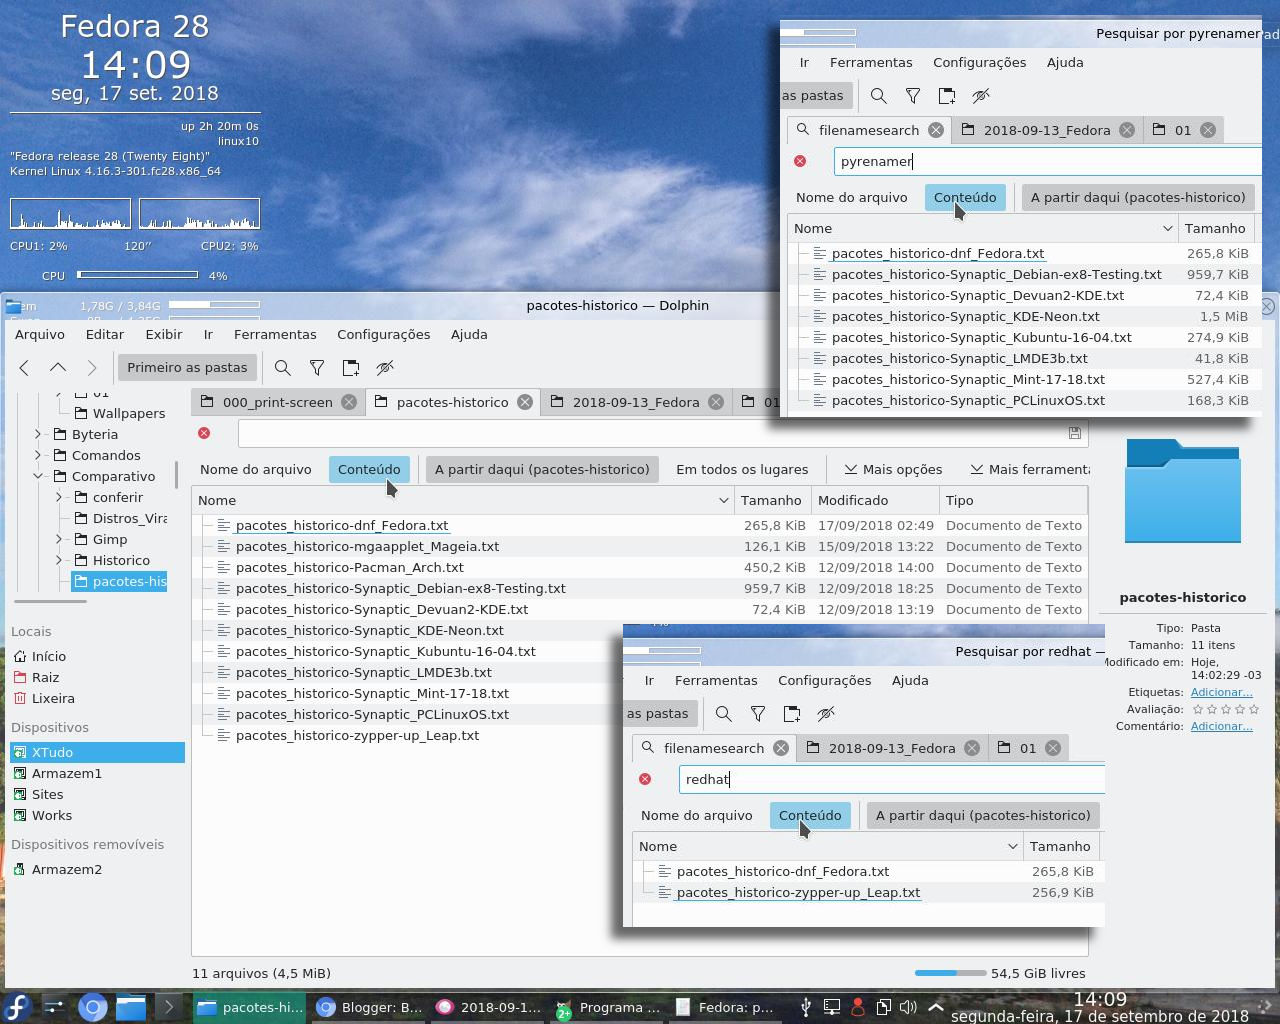The height and width of the screenshot is (1024, 1280).
Task: Select 'Nome do arquivo' search mode in main Dolphin
Action: pos(256,469)
